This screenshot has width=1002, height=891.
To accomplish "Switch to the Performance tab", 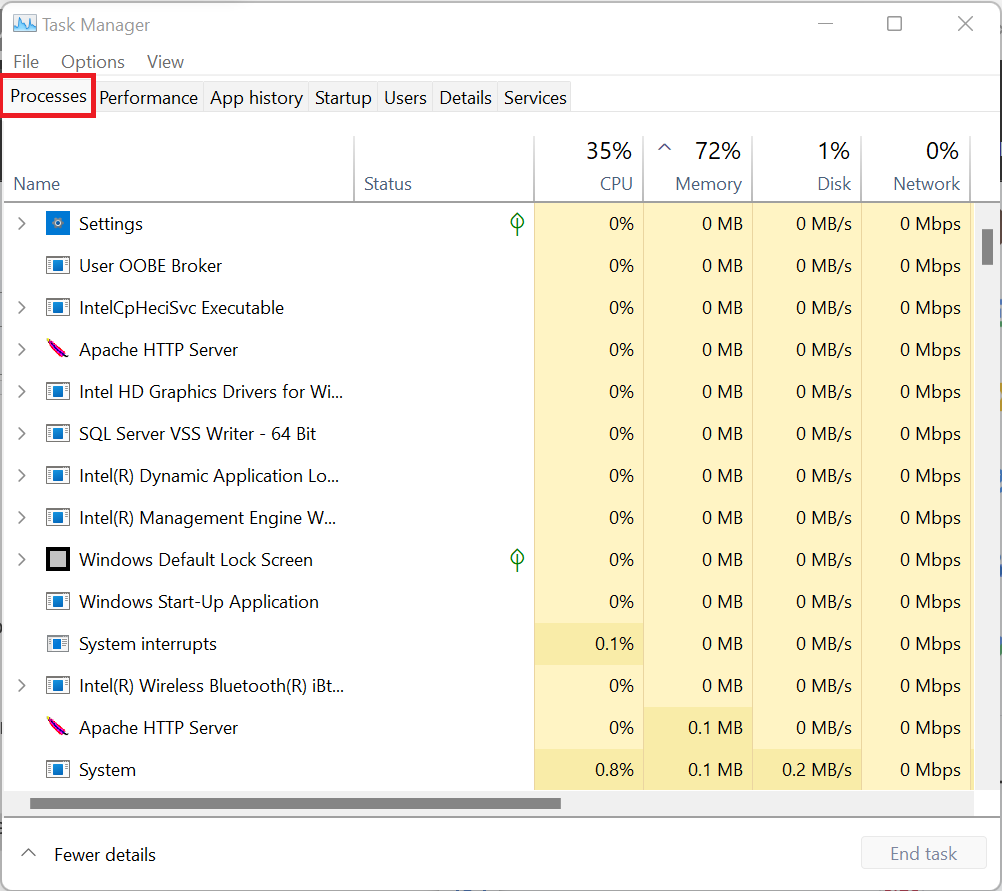I will pos(148,98).
